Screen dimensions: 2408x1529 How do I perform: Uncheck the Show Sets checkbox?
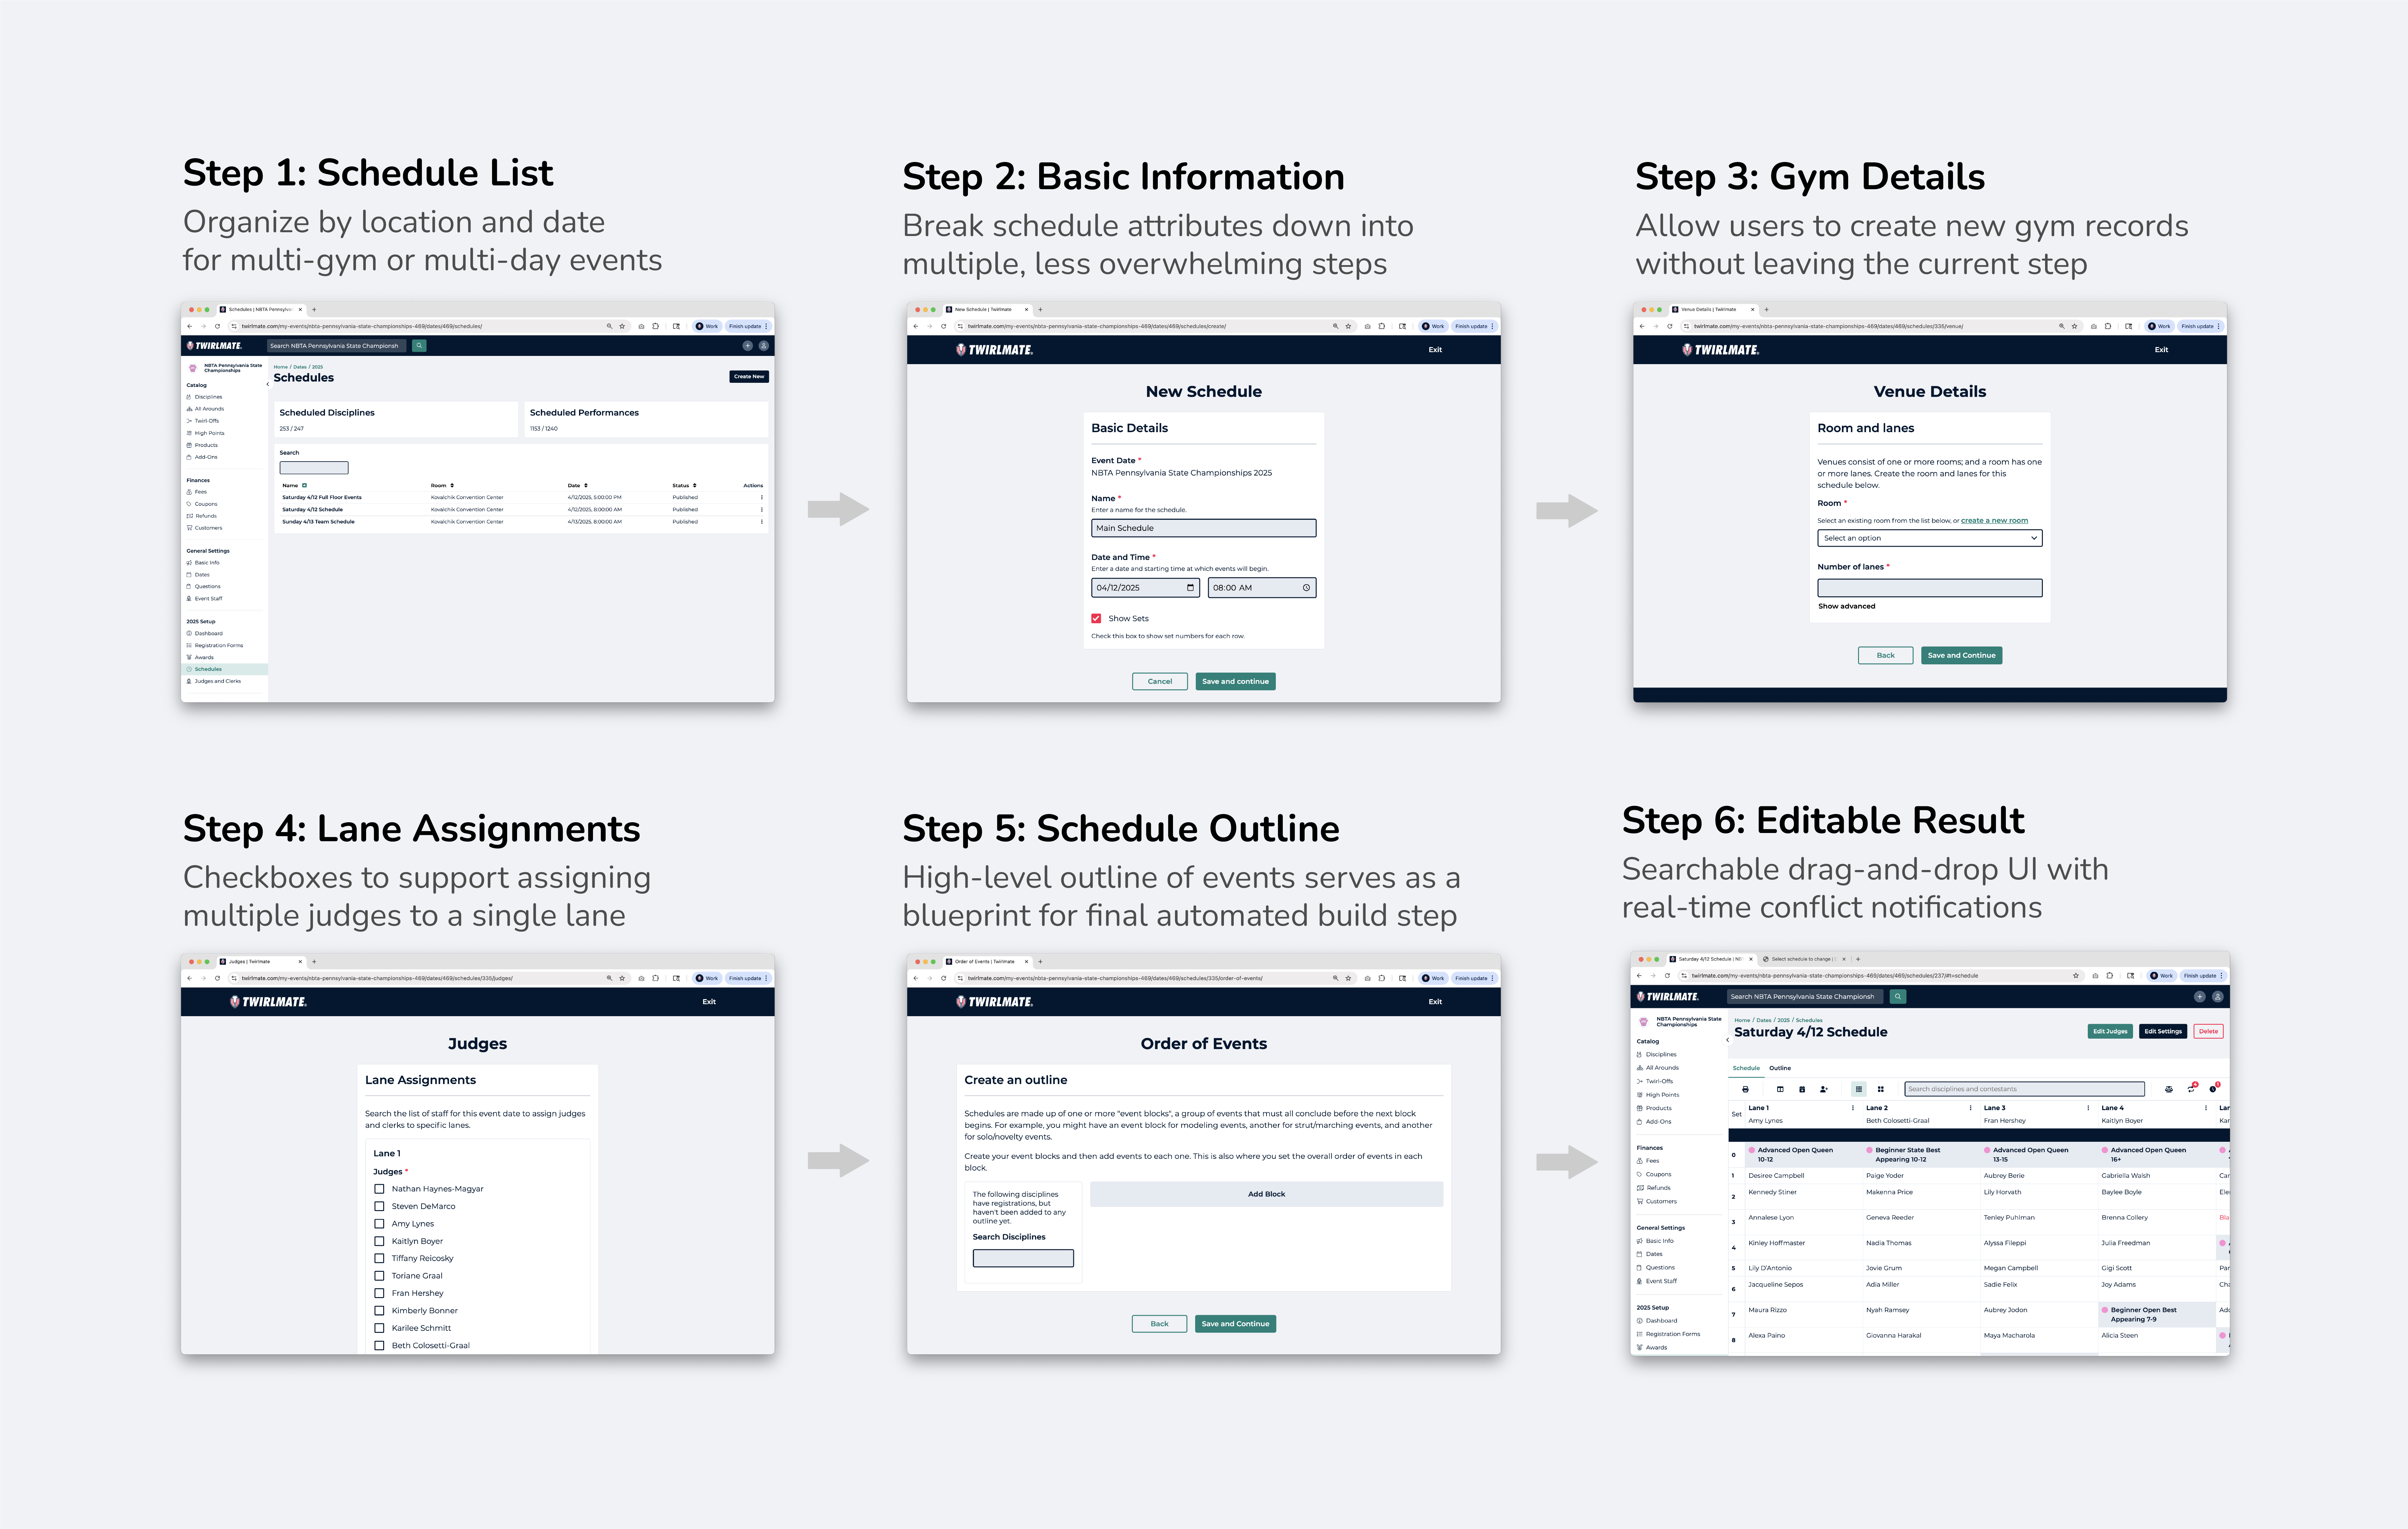click(x=1096, y=618)
